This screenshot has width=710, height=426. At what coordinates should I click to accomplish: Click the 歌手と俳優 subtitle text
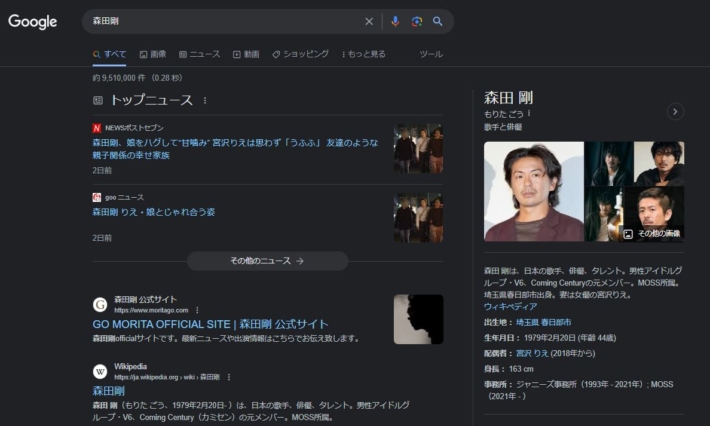503,127
